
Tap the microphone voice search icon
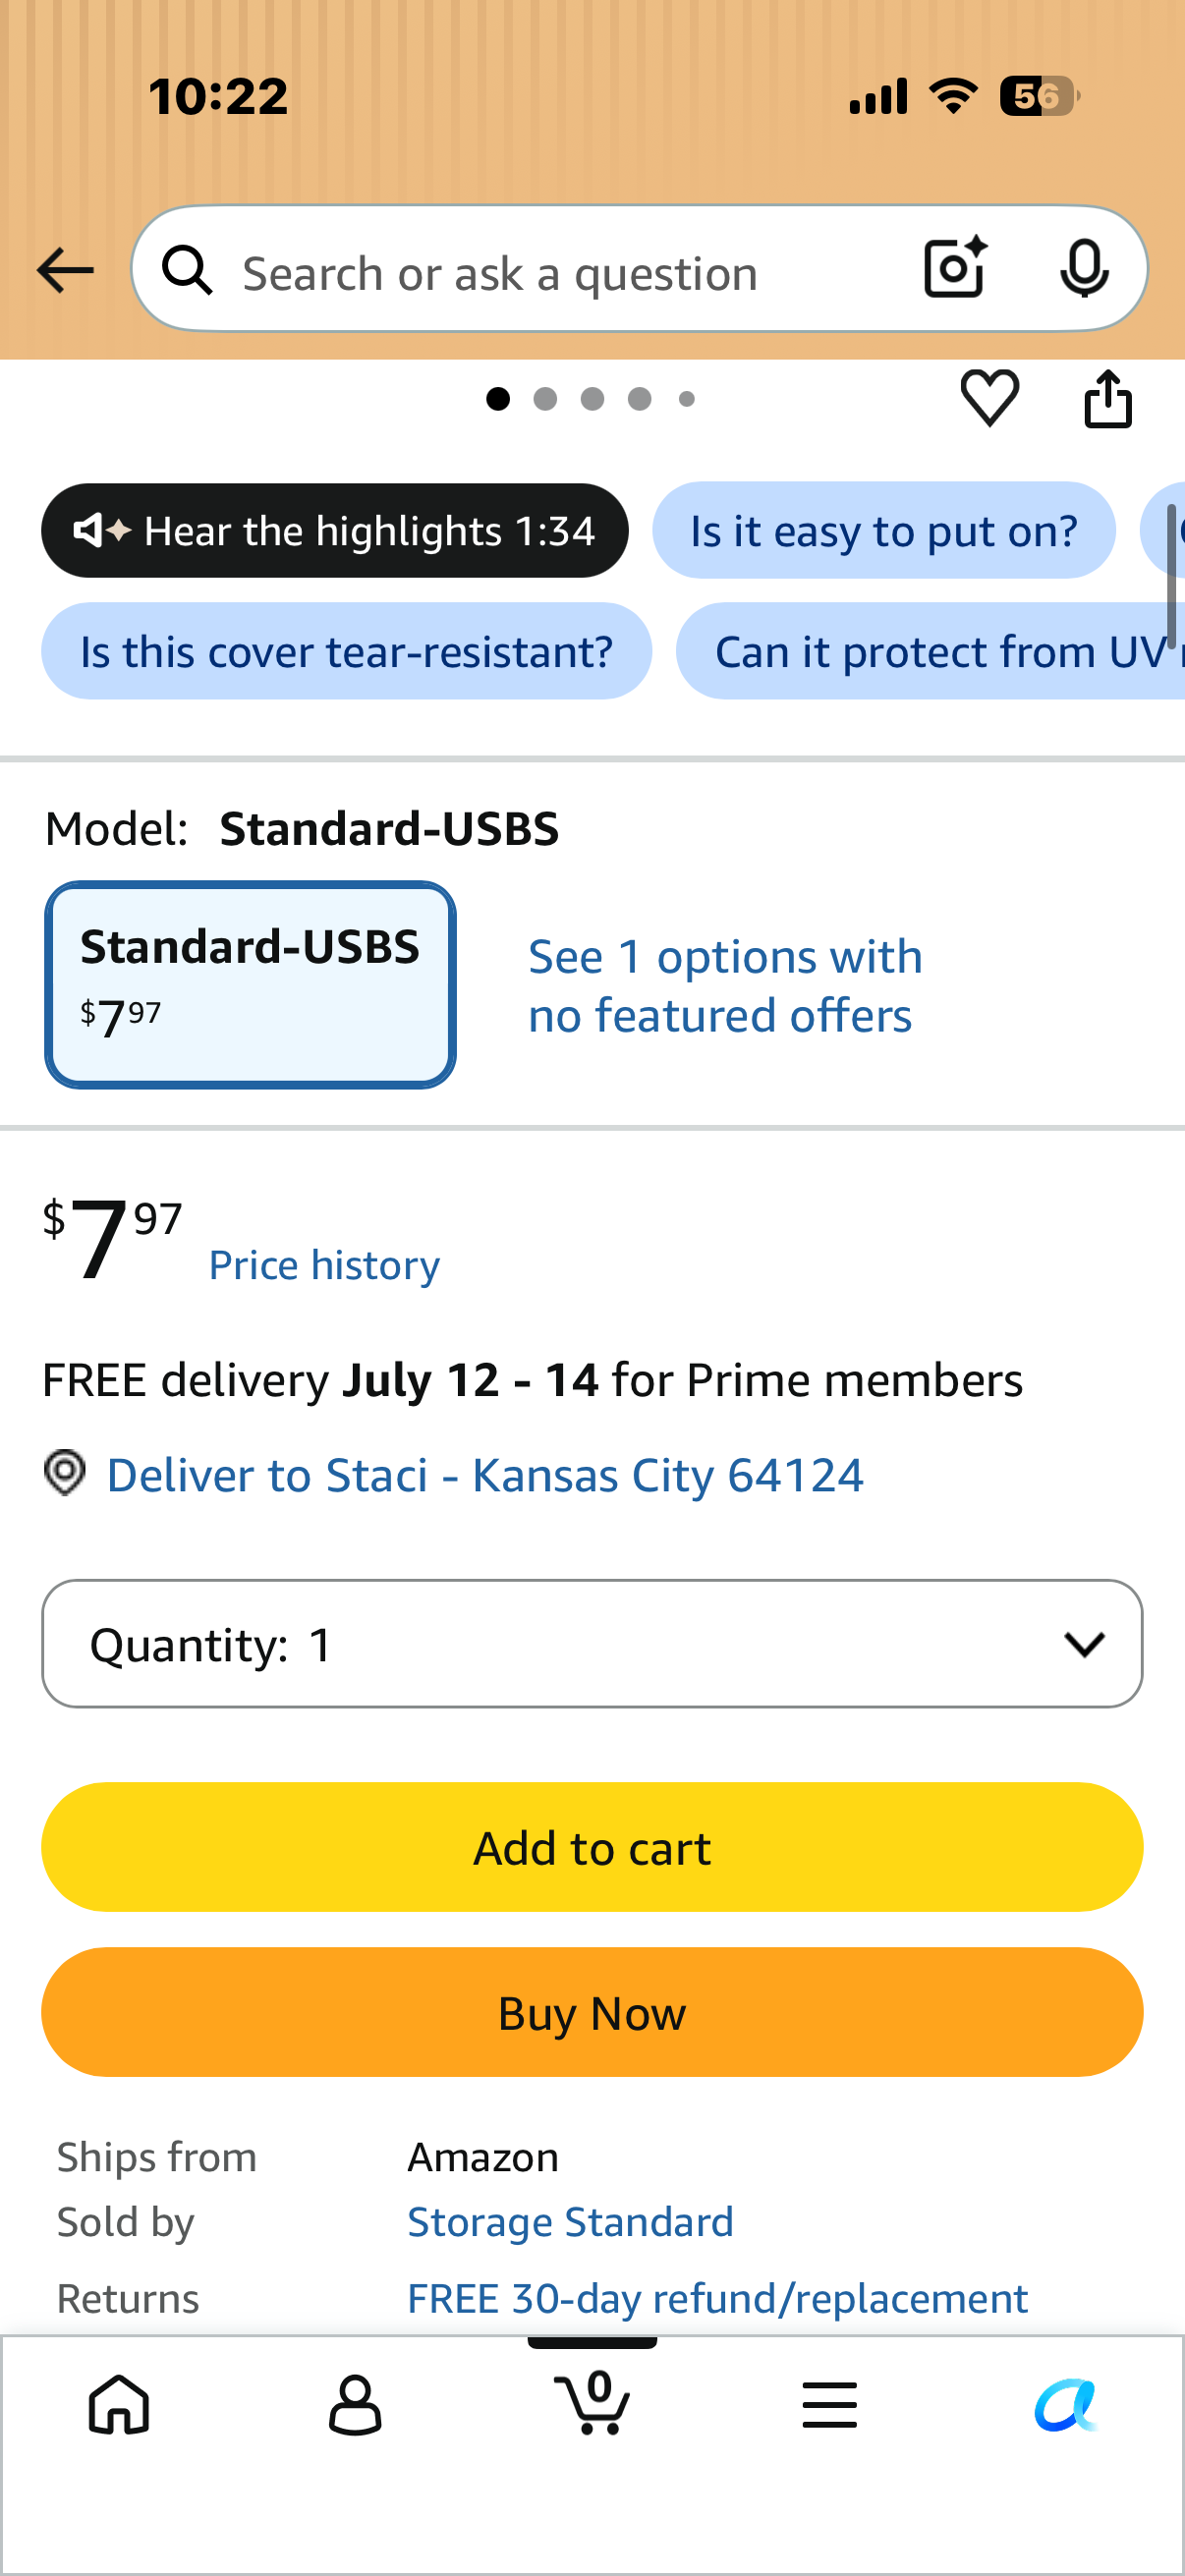click(x=1084, y=269)
